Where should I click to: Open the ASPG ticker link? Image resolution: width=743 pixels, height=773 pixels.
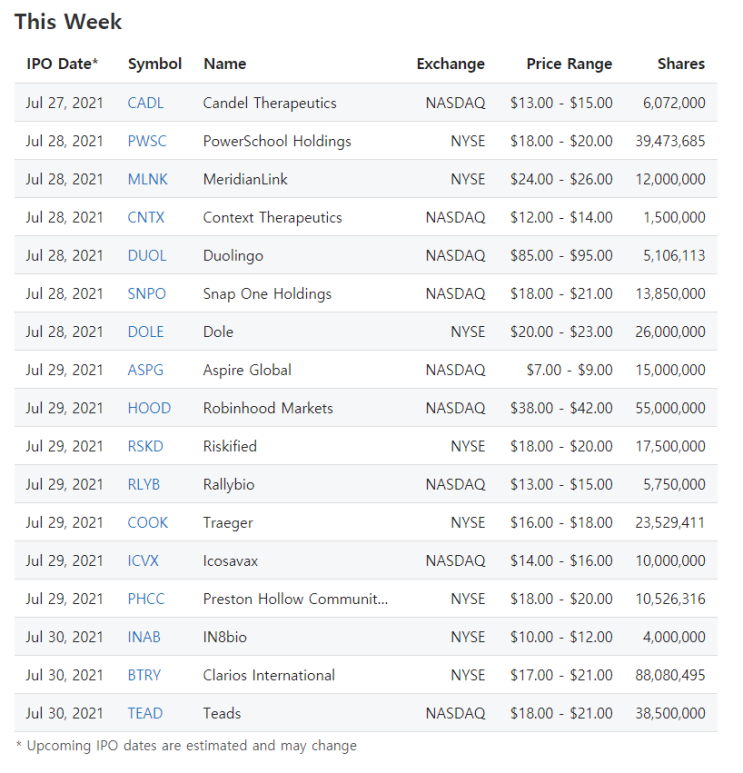[x=145, y=370]
